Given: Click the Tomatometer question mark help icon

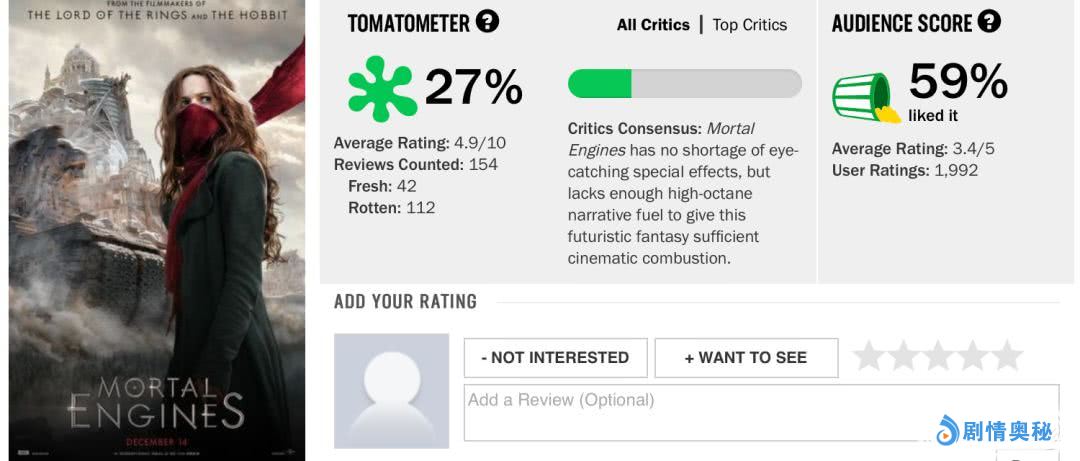Looking at the screenshot, I should click(487, 21).
